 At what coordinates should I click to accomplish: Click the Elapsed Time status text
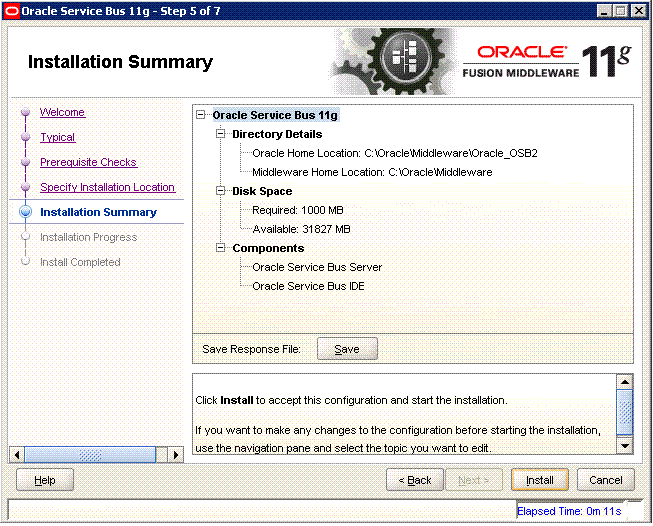point(569,511)
